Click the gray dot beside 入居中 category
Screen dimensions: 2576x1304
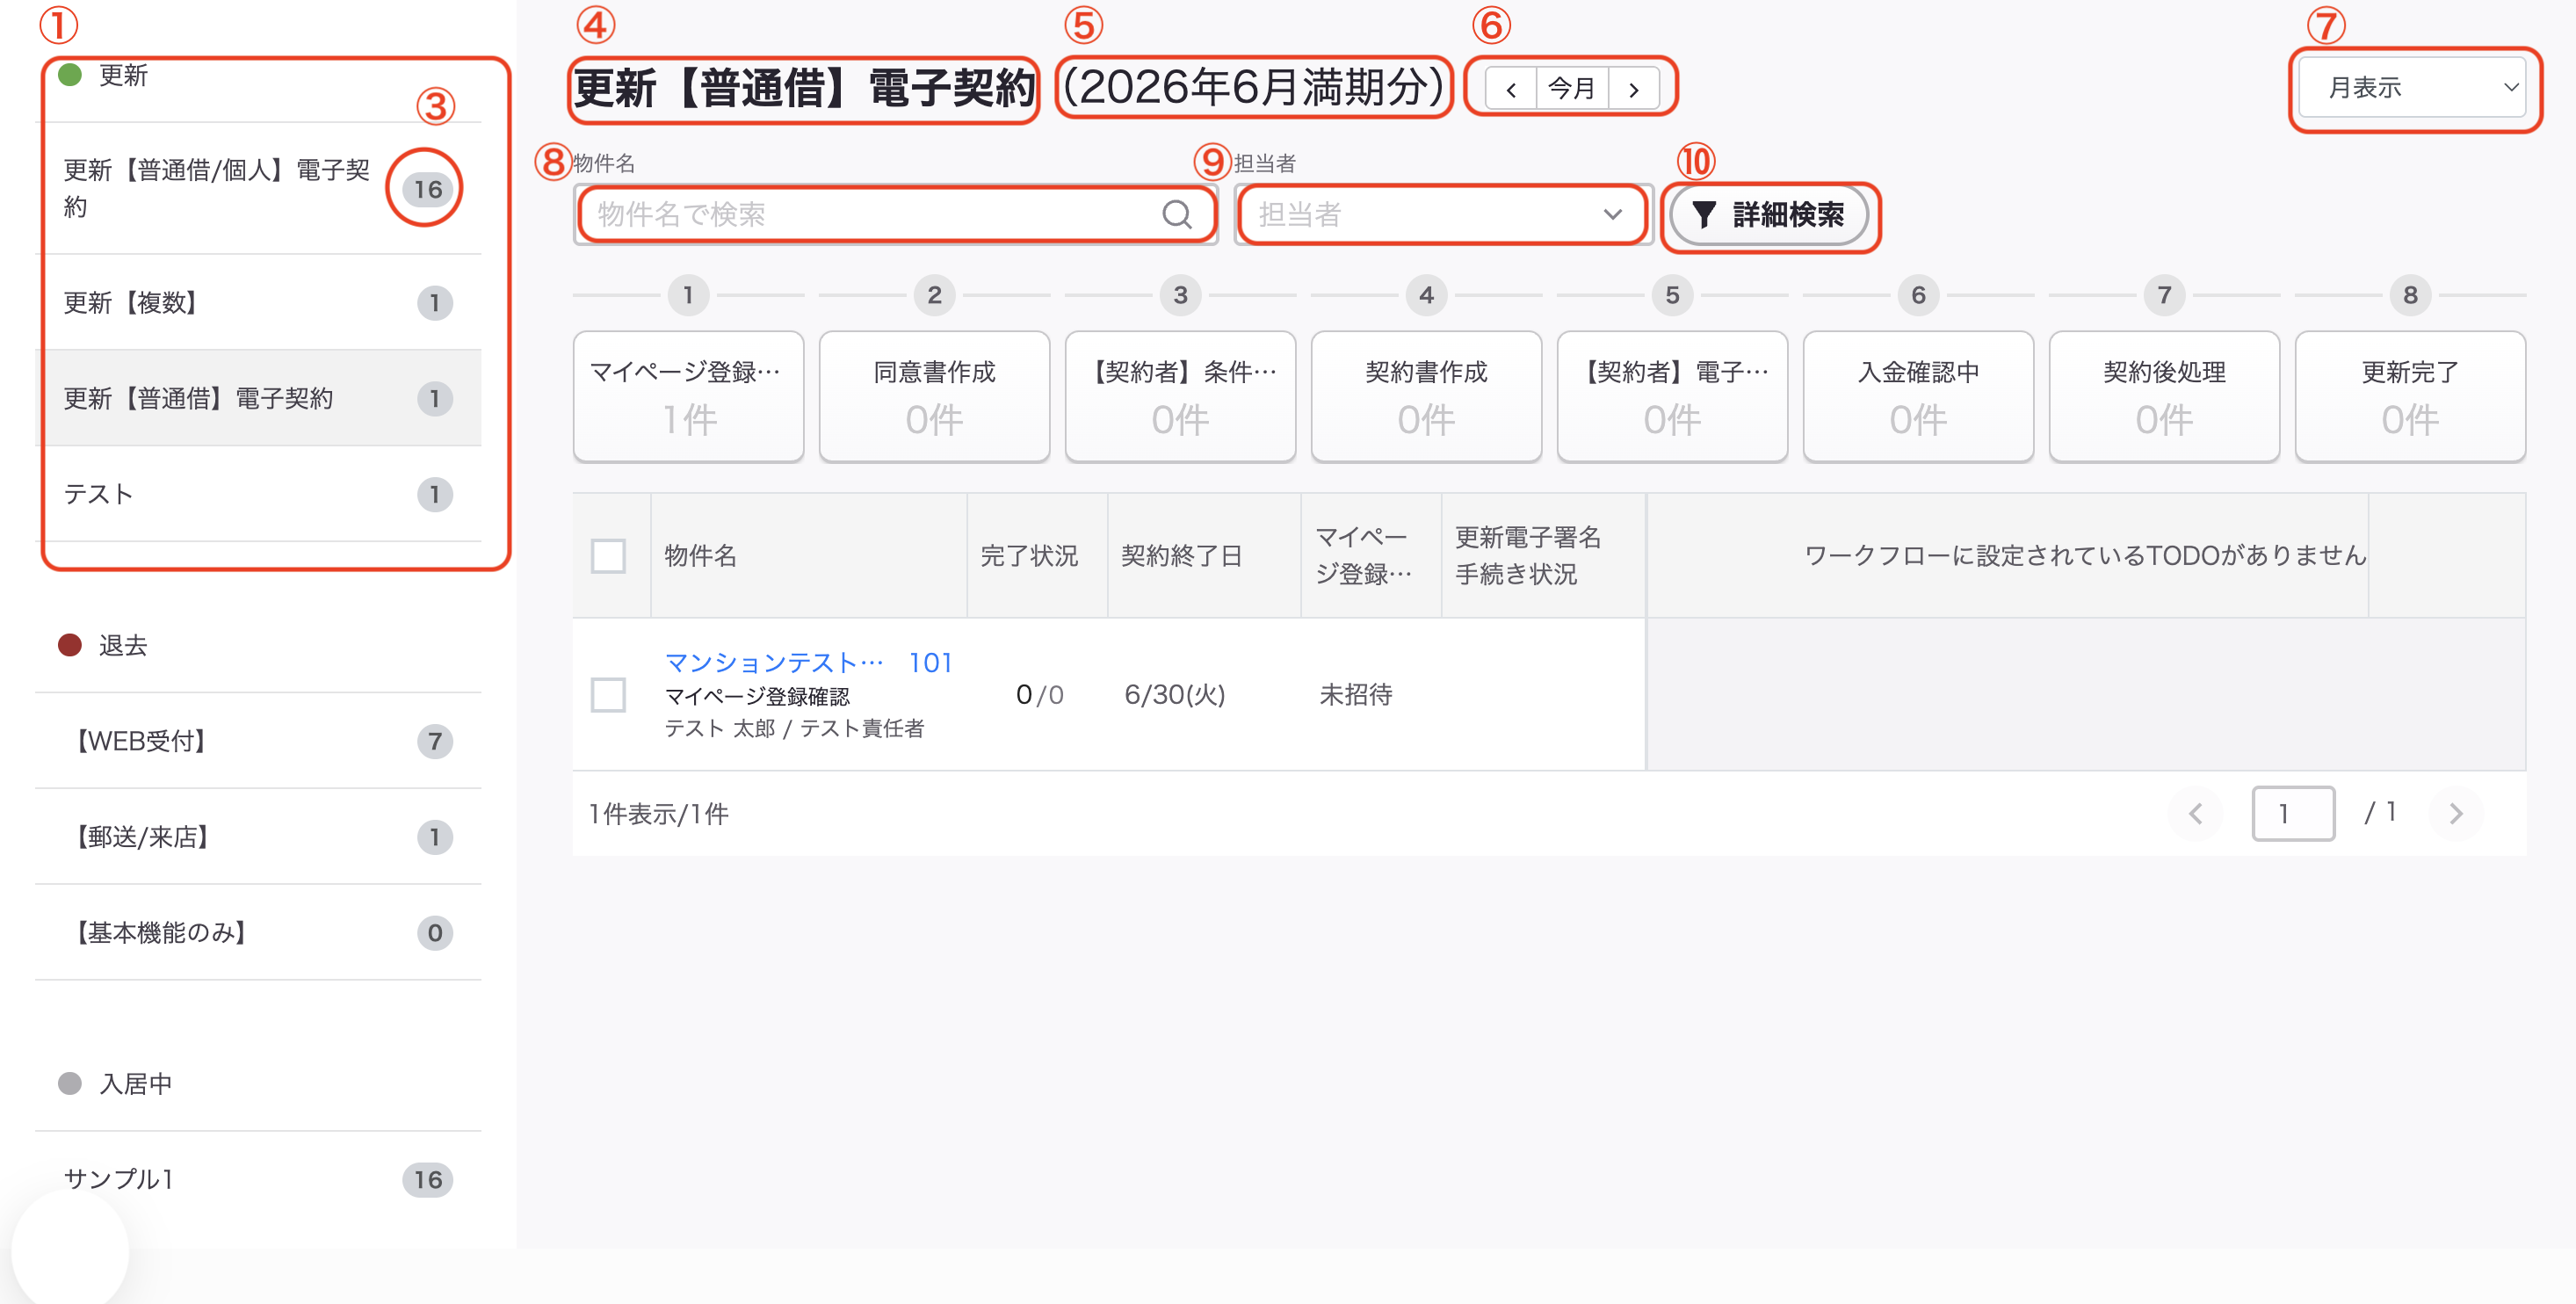coord(70,1083)
